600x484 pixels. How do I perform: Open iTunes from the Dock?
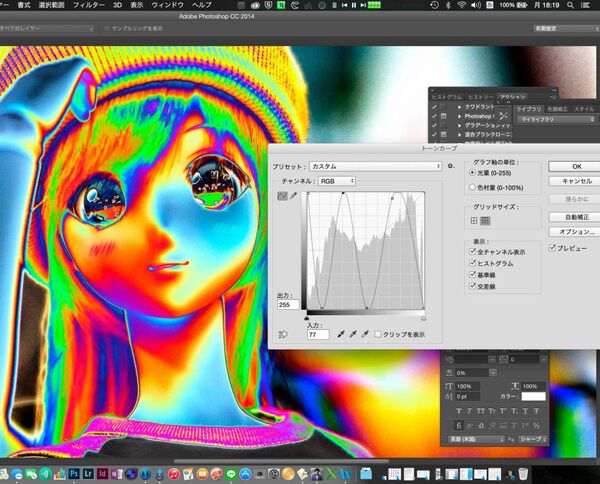[x=174, y=474]
